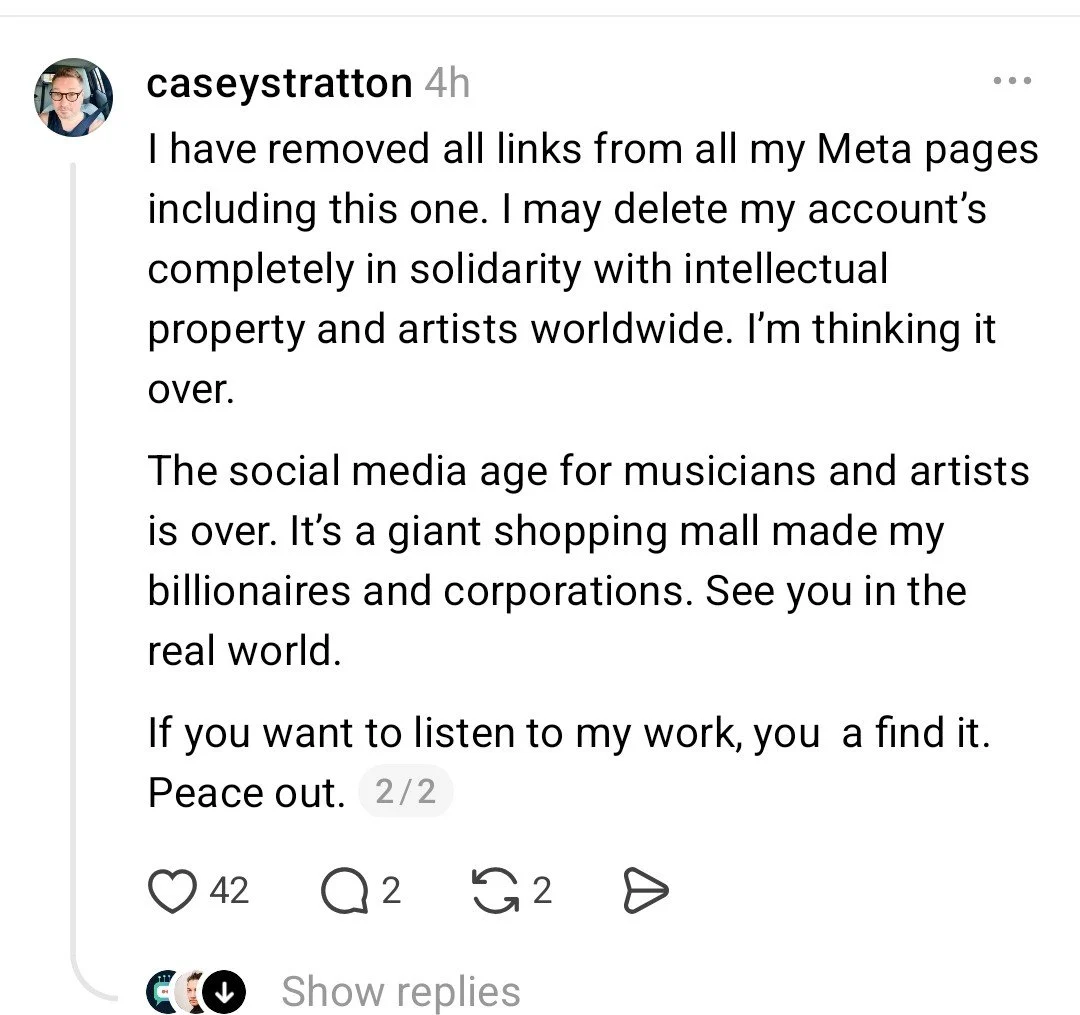This screenshot has width=1080, height=1015.
Task: Open the reply speech bubble icon
Action: 344,891
